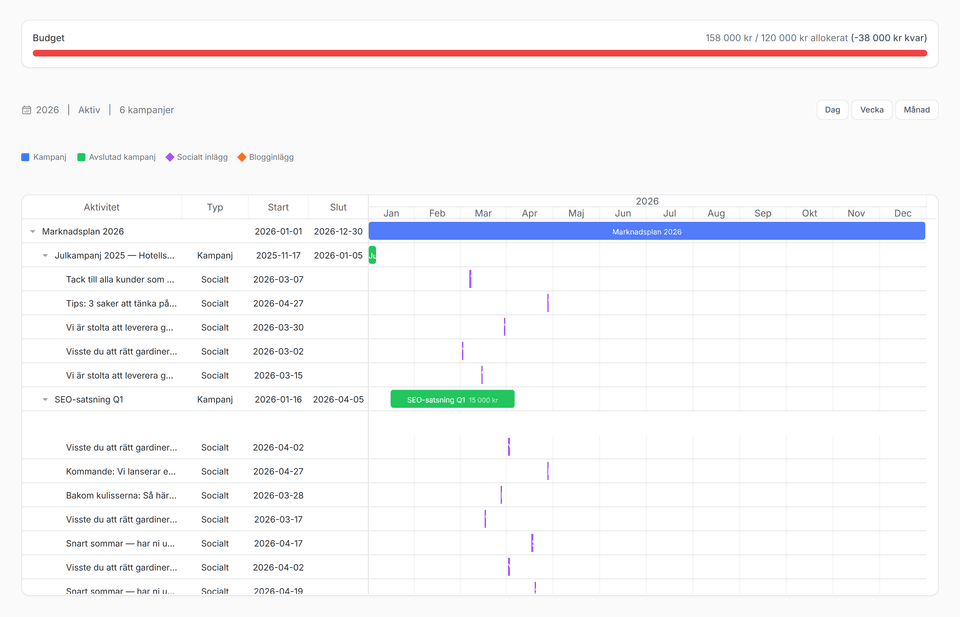Click the orange Blogginlägg diamond icon
960x617 pixels.
tap(242, 157)
